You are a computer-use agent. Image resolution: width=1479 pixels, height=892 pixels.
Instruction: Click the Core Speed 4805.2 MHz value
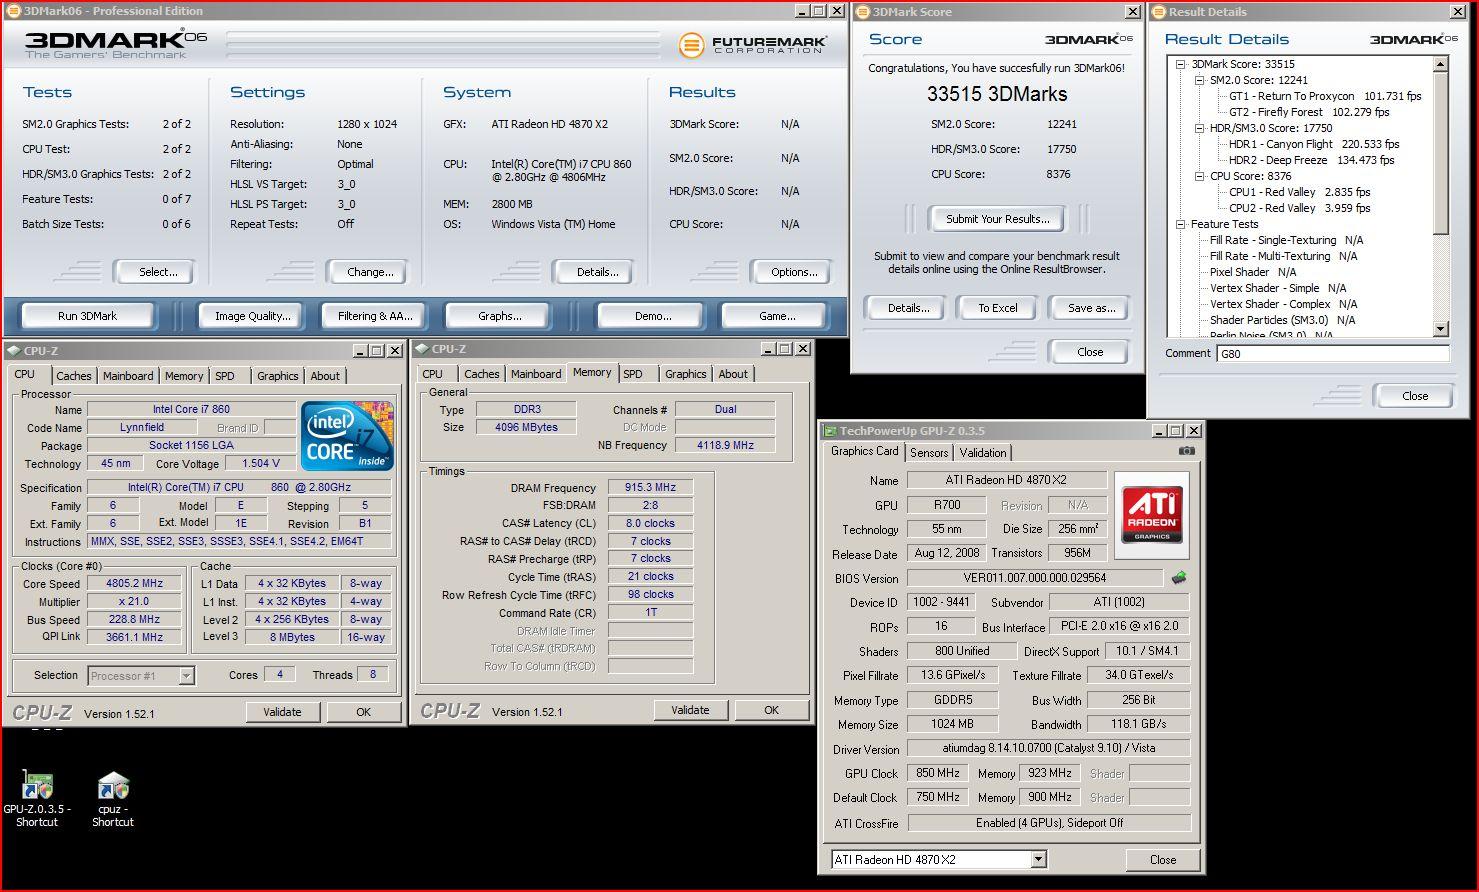(135, 583)
